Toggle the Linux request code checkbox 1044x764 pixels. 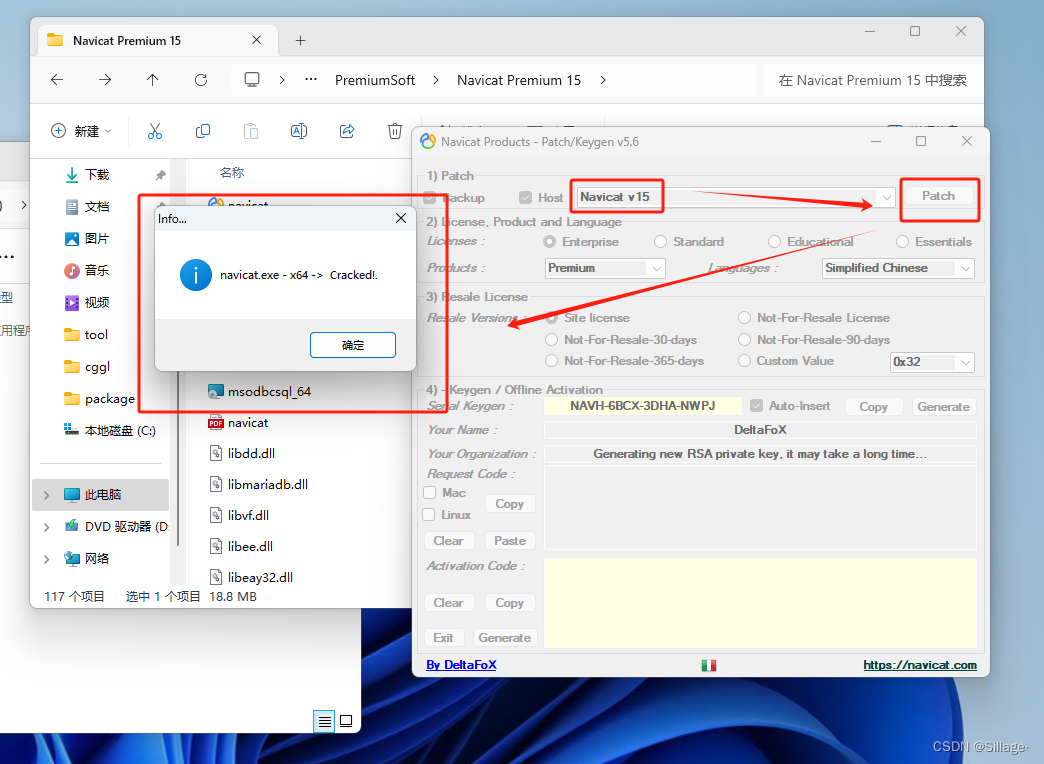(x=429, y=515)
